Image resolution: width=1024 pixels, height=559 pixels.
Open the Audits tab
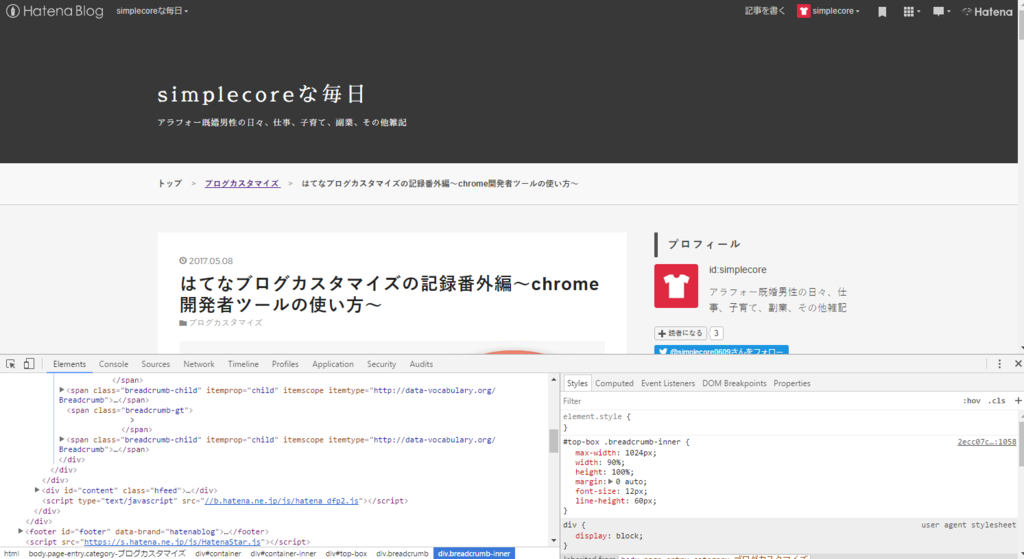(421, 364)
